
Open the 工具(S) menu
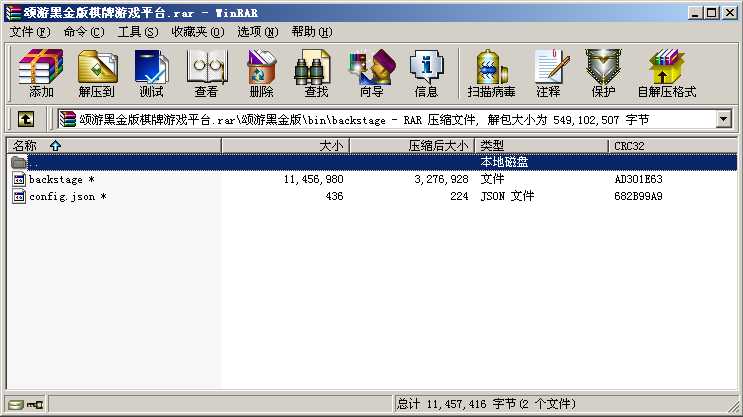[x=137, y=32]
